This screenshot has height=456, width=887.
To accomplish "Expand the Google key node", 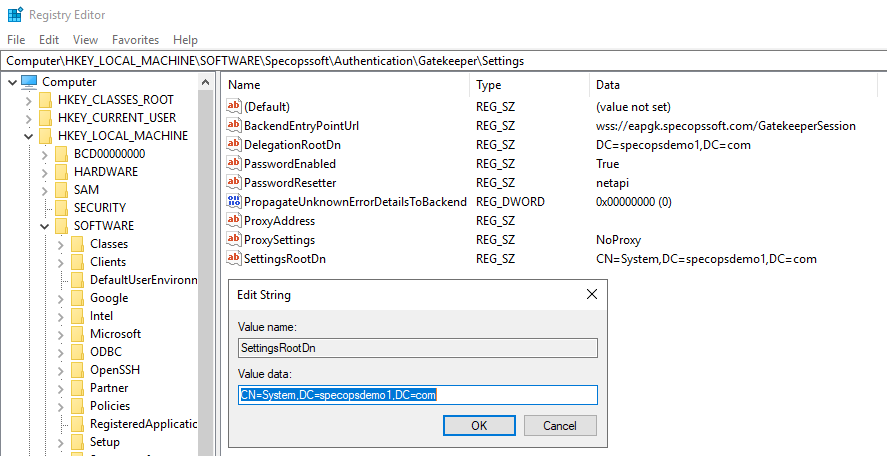I will click(x=61, y=298).
